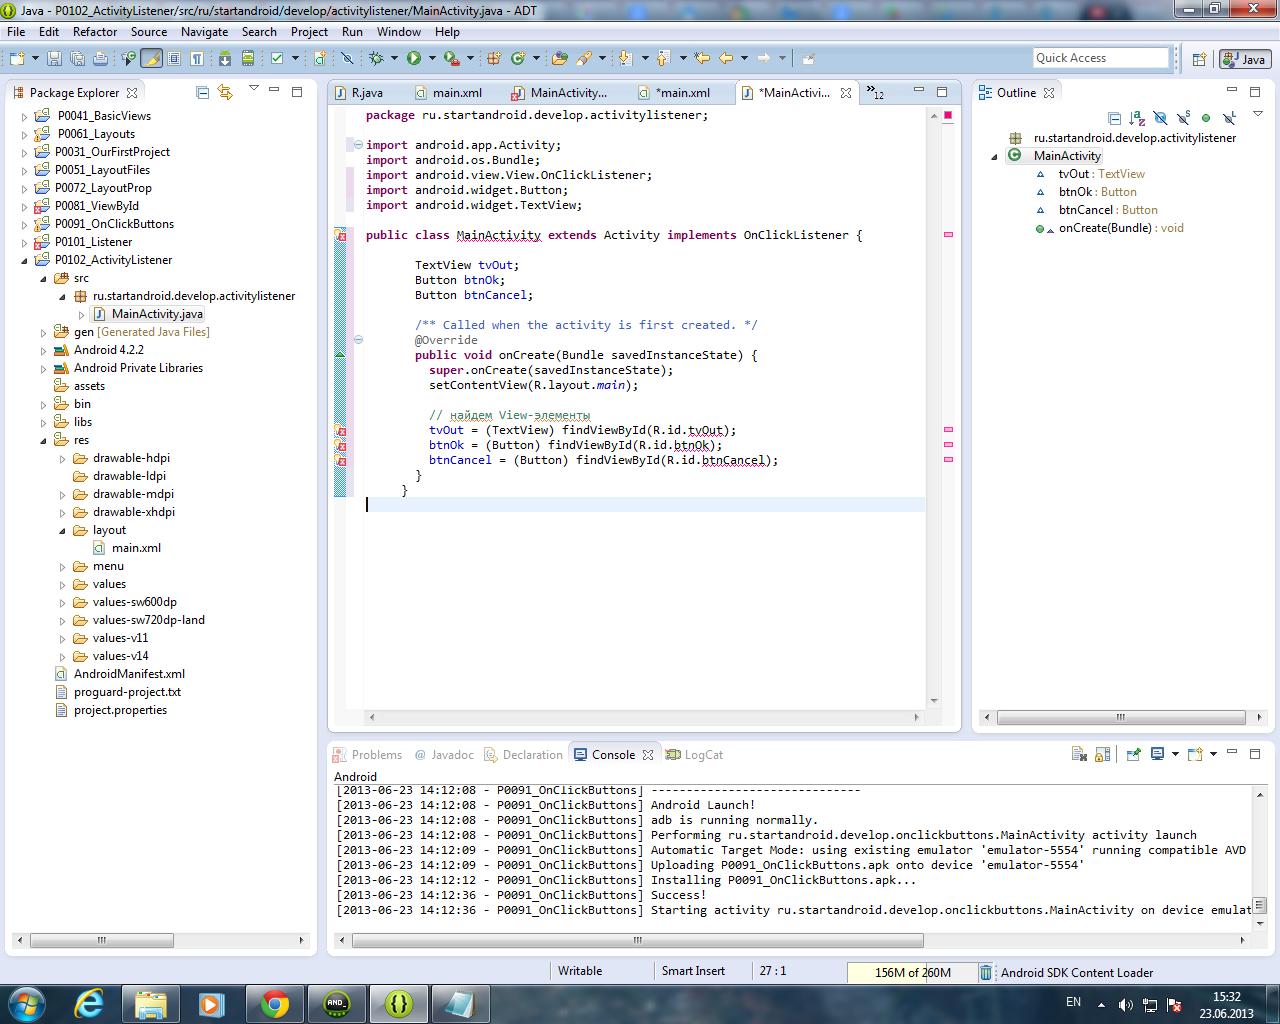The height and width of the screenshot is (1024, 1280).
Task: Open the Debug dropdown arrow
Action: pos(394,58)
